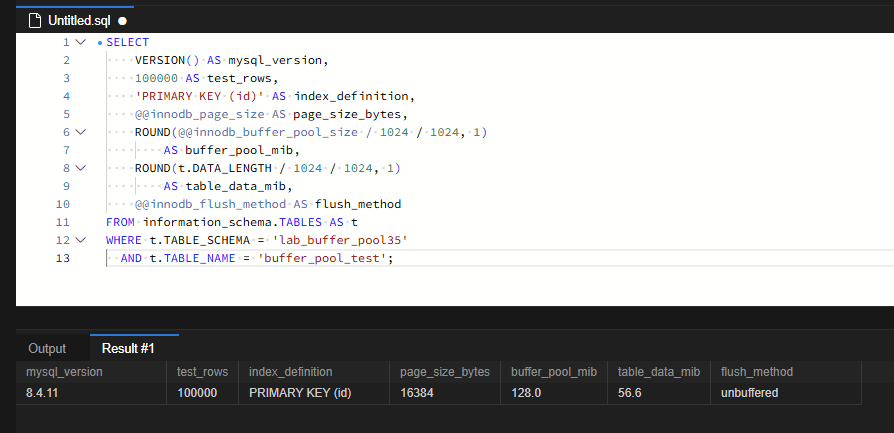Viewport: 894px width, 433px height.
Task: Select the 56.6 table data cell
Action: [659, 393]
